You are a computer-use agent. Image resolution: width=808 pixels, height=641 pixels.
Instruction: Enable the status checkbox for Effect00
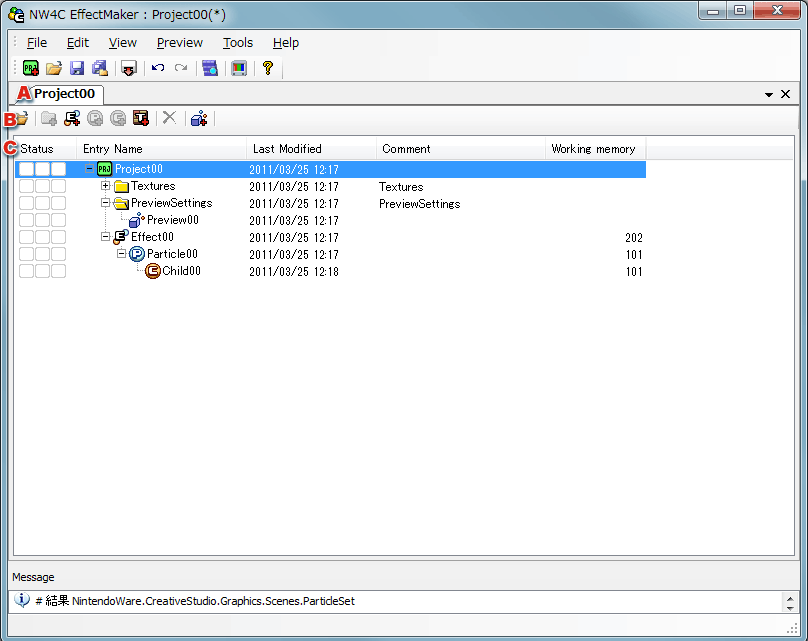[x=26, y=237]
